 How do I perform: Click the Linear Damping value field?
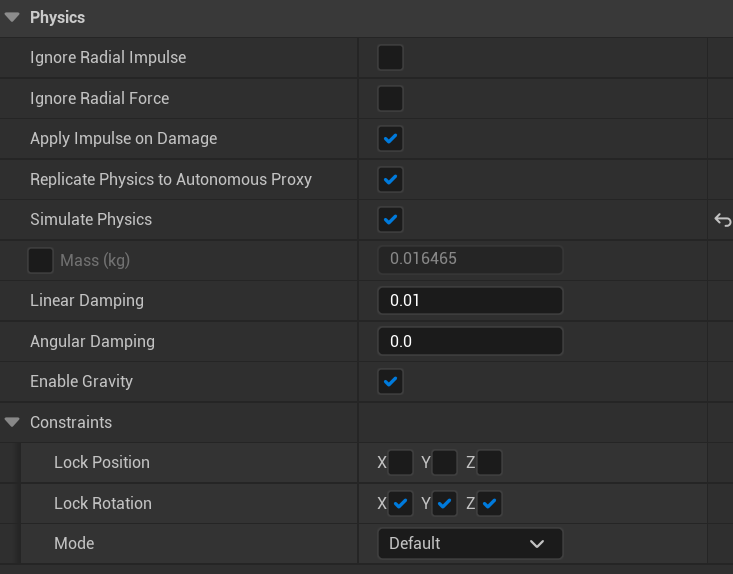click(x=470, y=301)
